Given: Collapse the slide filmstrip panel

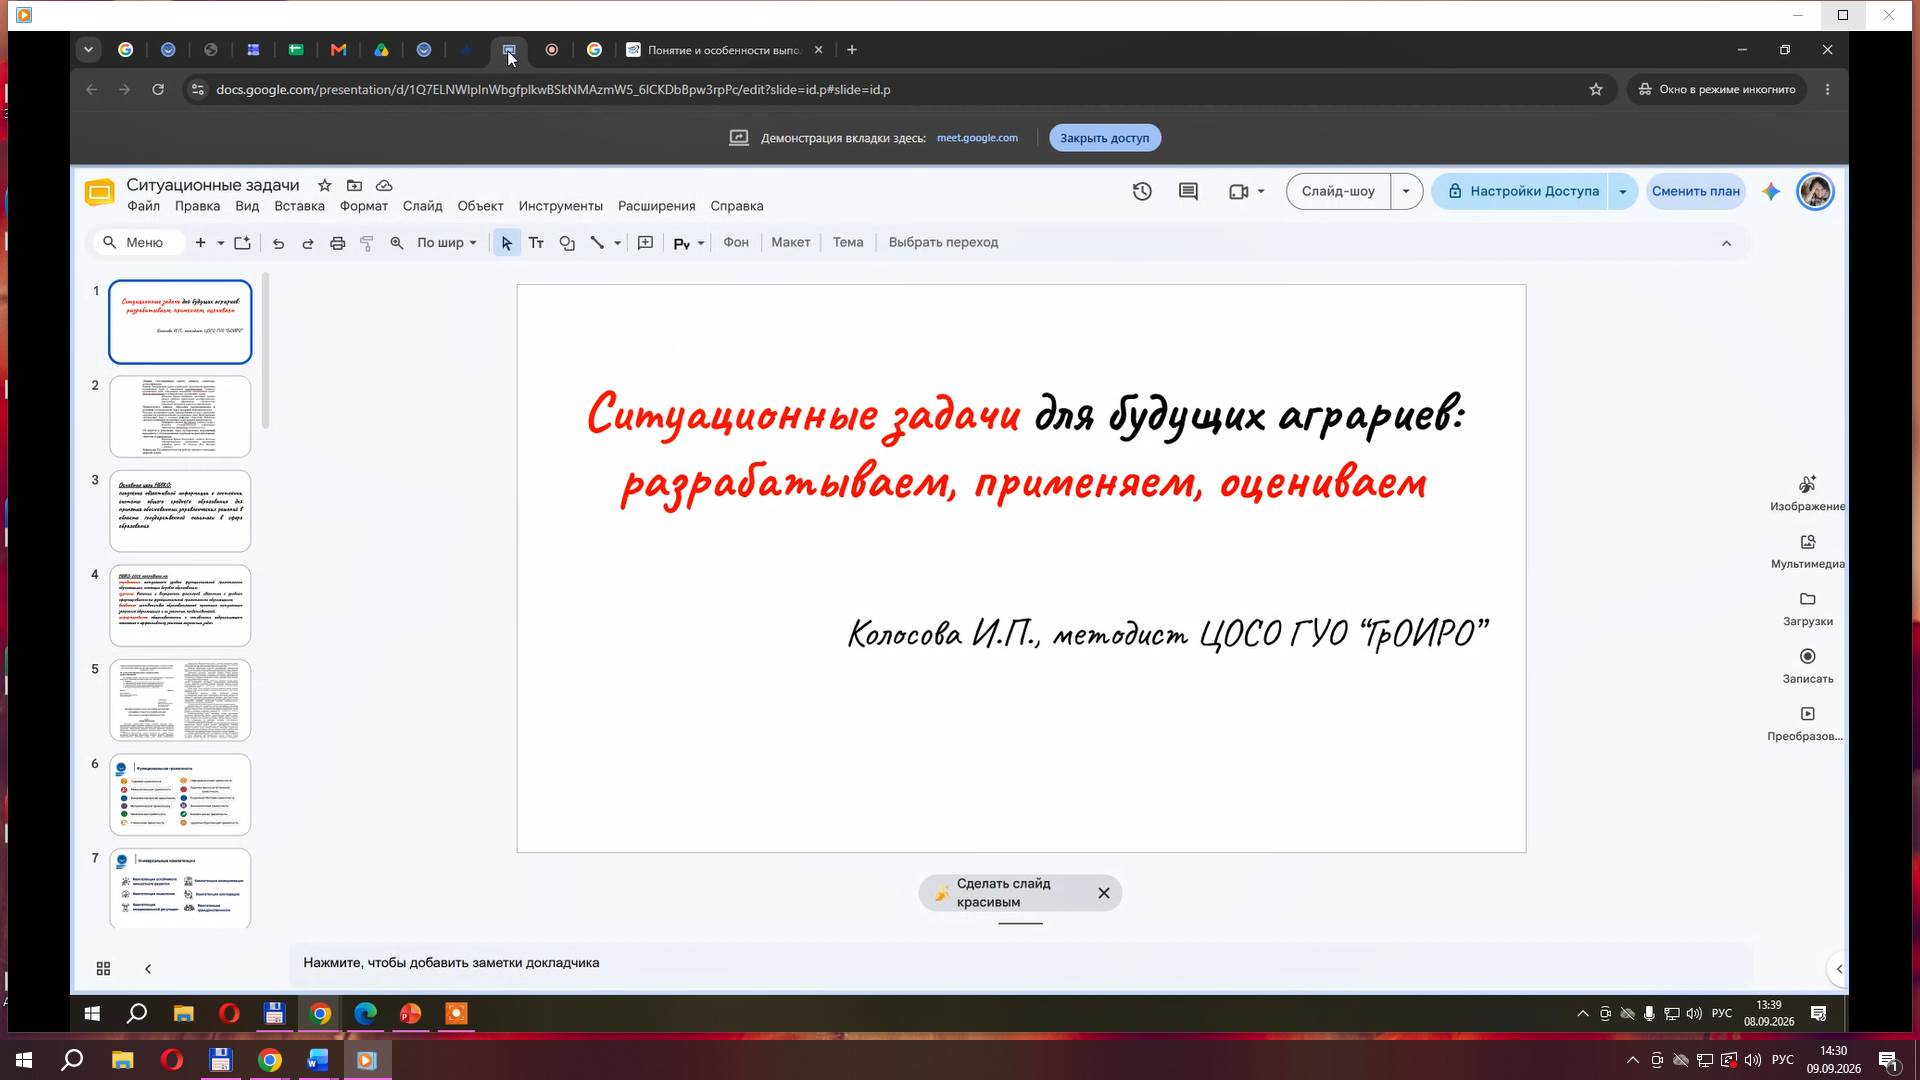Looking at the screenshot, I should 148,969.
